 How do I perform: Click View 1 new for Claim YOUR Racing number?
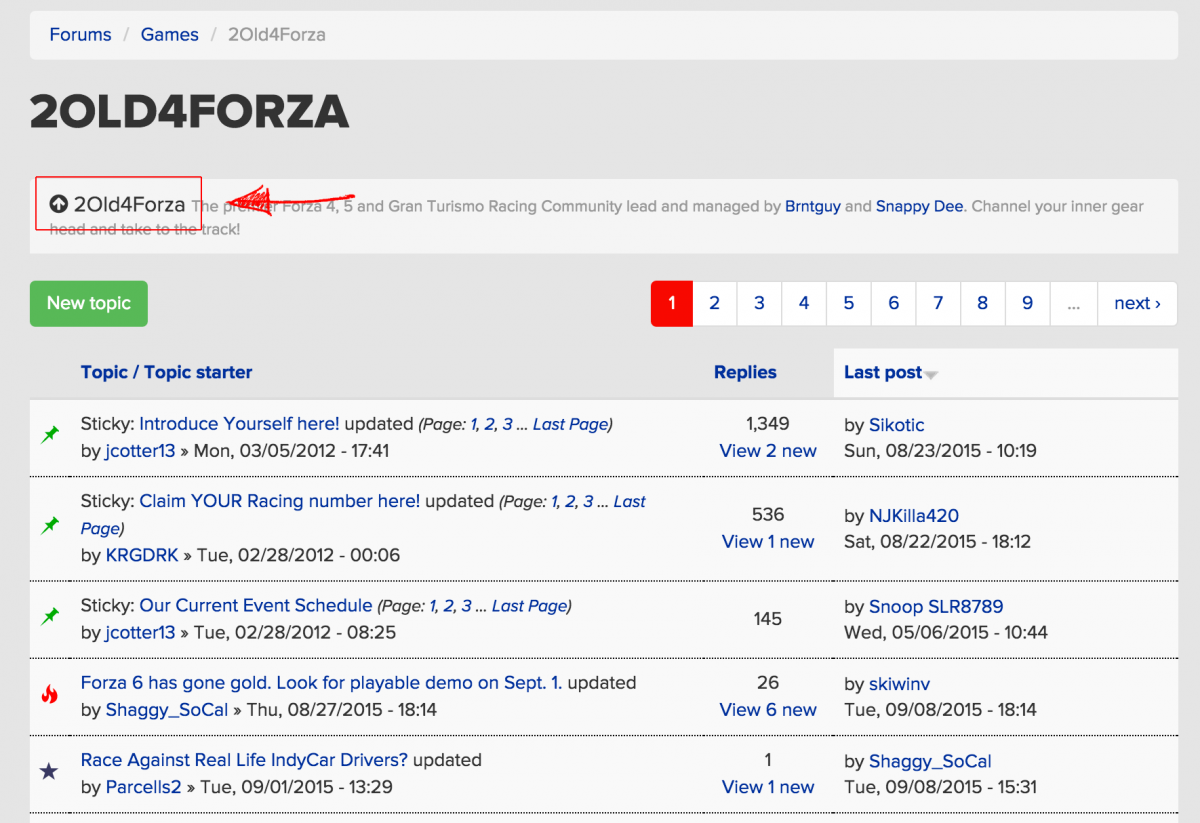(768, 542)
